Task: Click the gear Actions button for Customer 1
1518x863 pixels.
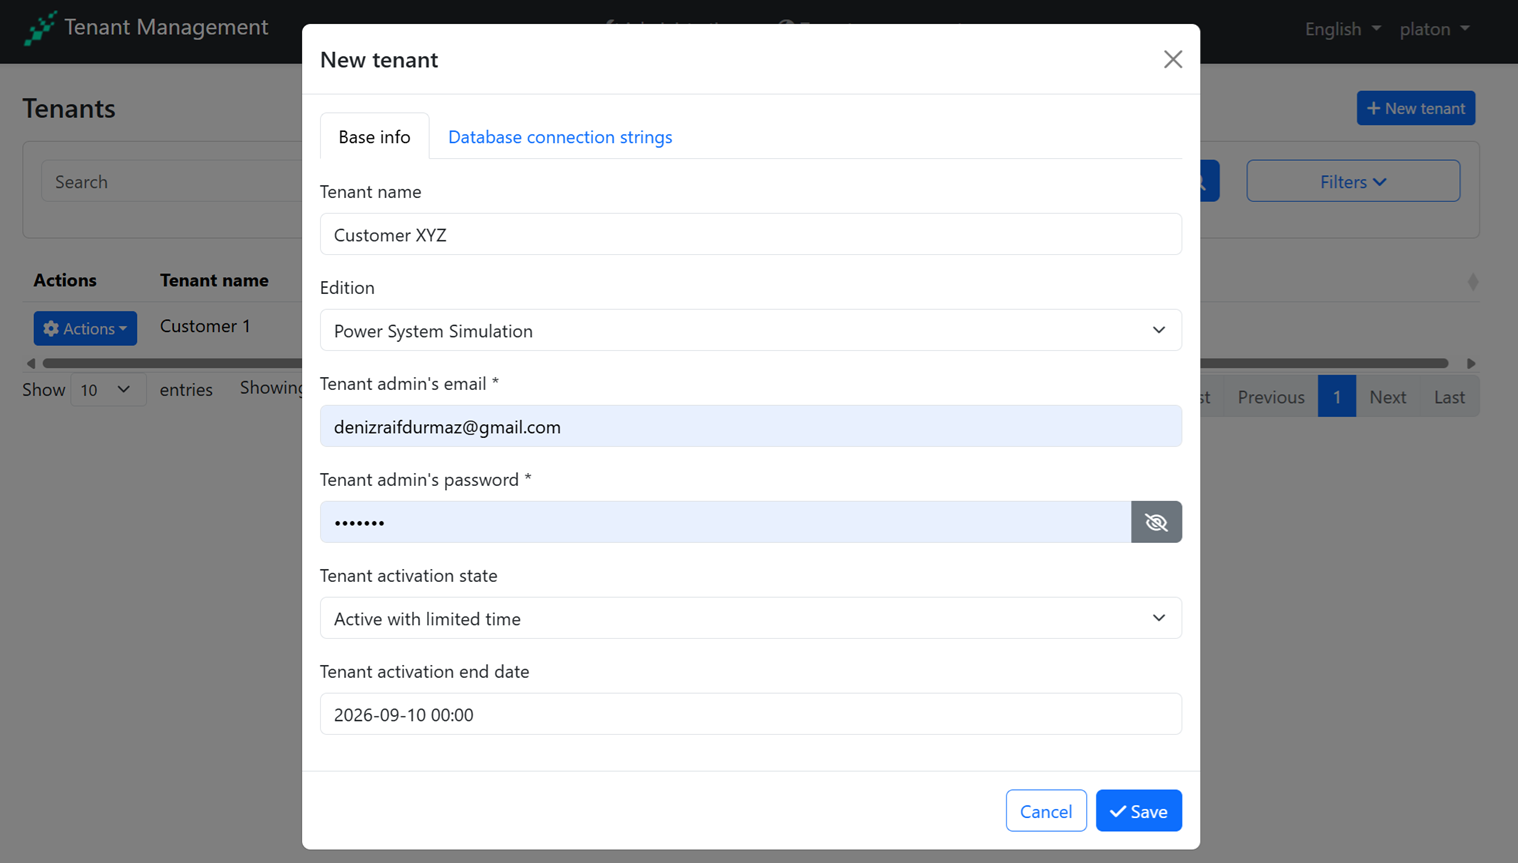Action: pos(85,328)
